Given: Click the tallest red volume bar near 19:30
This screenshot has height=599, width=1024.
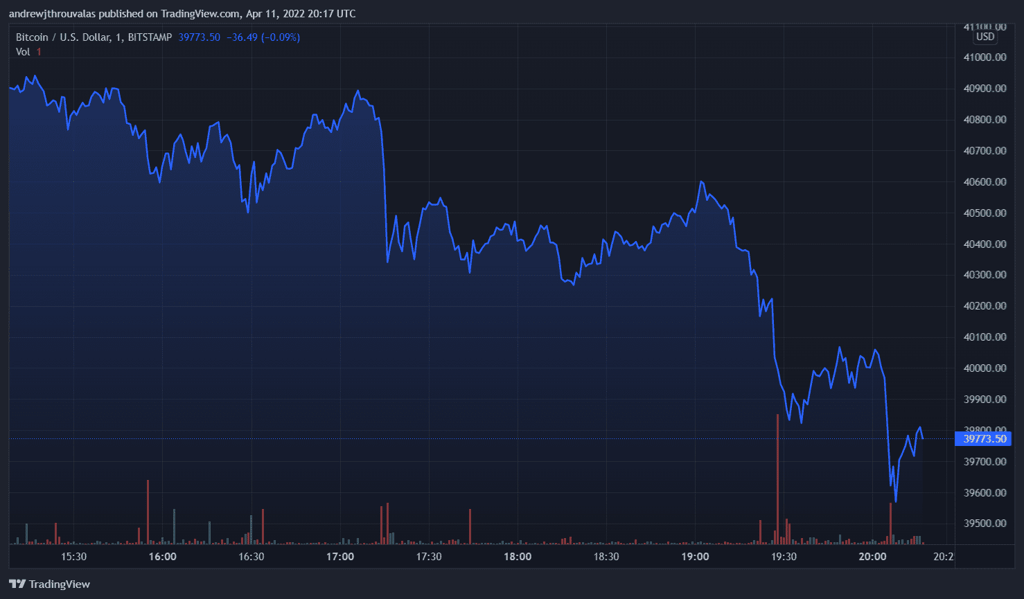Looking at the screenshot, I should [x=777, y=480].
